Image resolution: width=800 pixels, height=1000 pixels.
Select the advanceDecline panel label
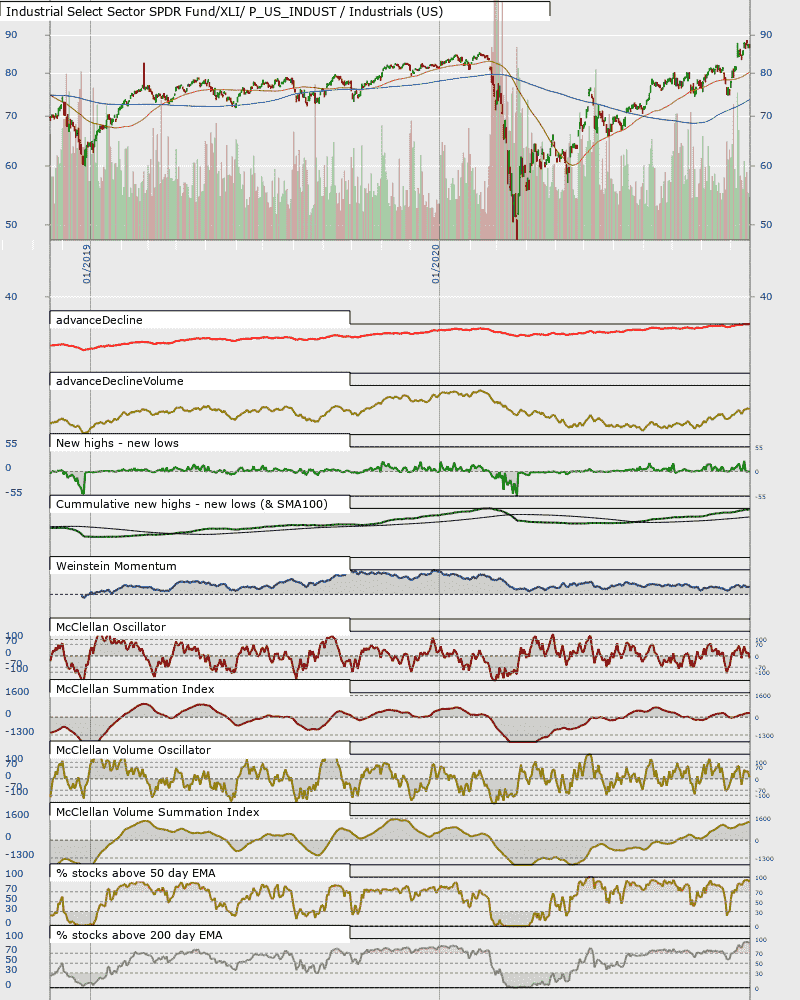[x=99, y=320]
